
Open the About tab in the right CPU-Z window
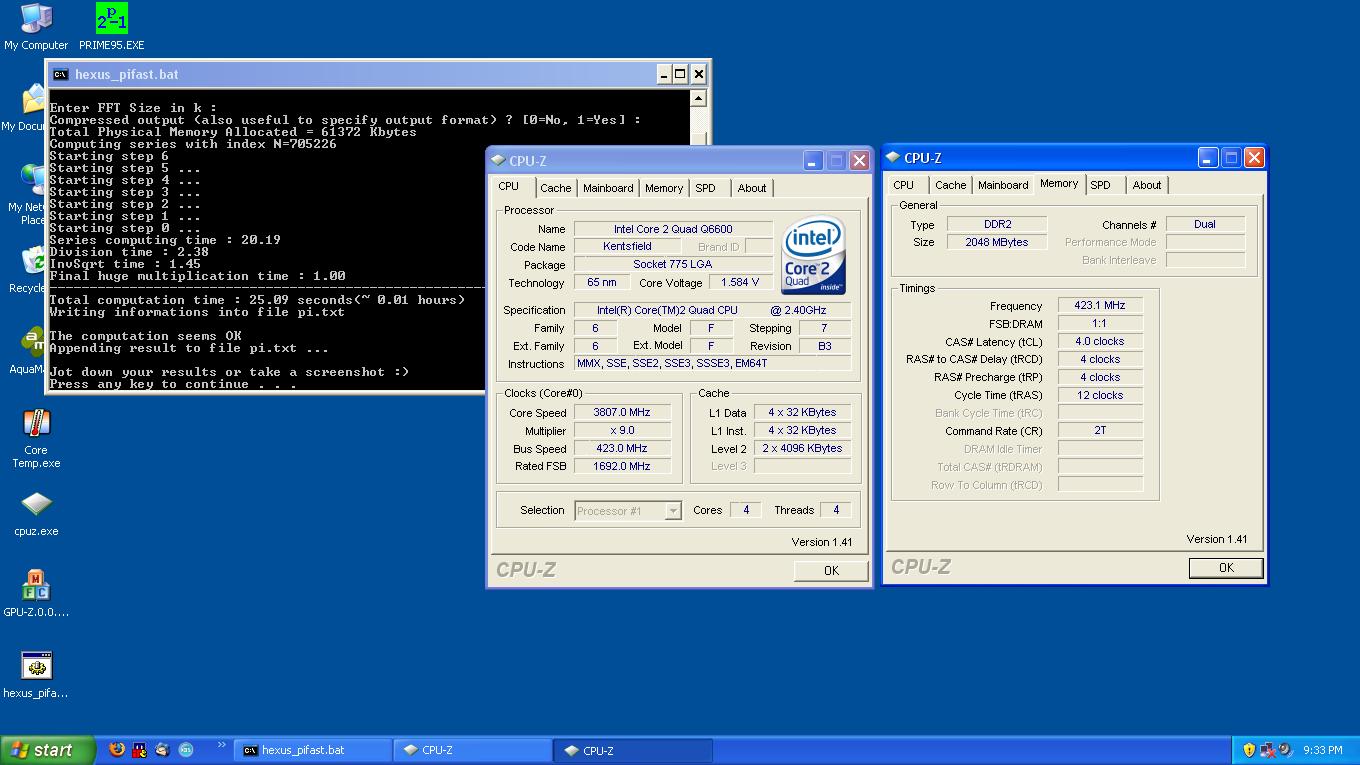click(x=1147, y=185)
